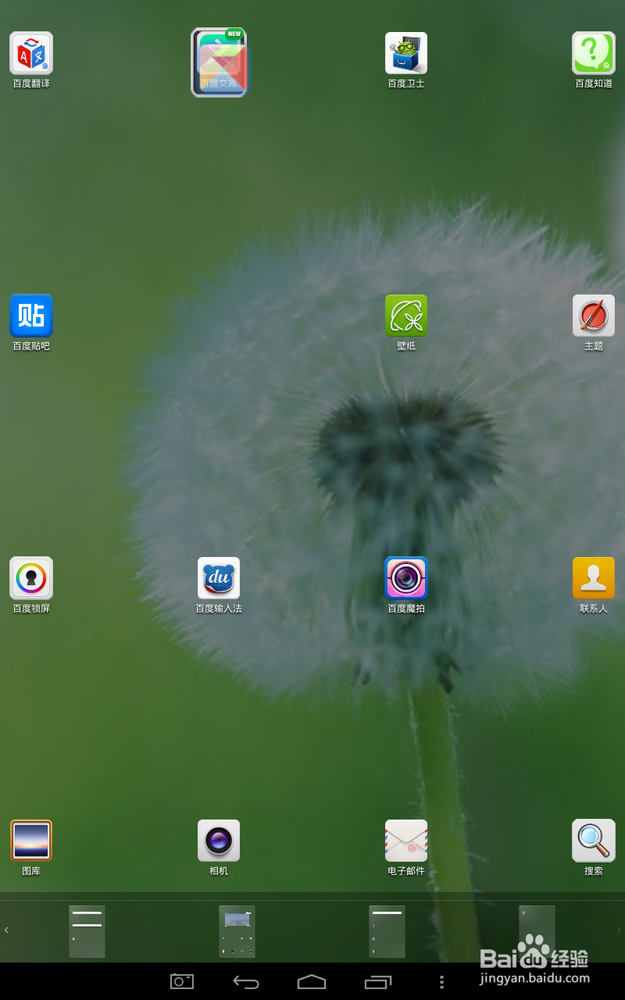Open 百度锁屏 lock screen app
625x1000 pixels.
pos(31,578)
